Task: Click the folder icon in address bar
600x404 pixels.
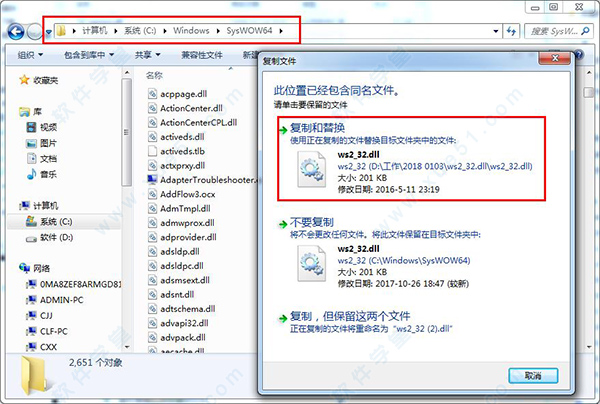Action: tap(62, 31)
